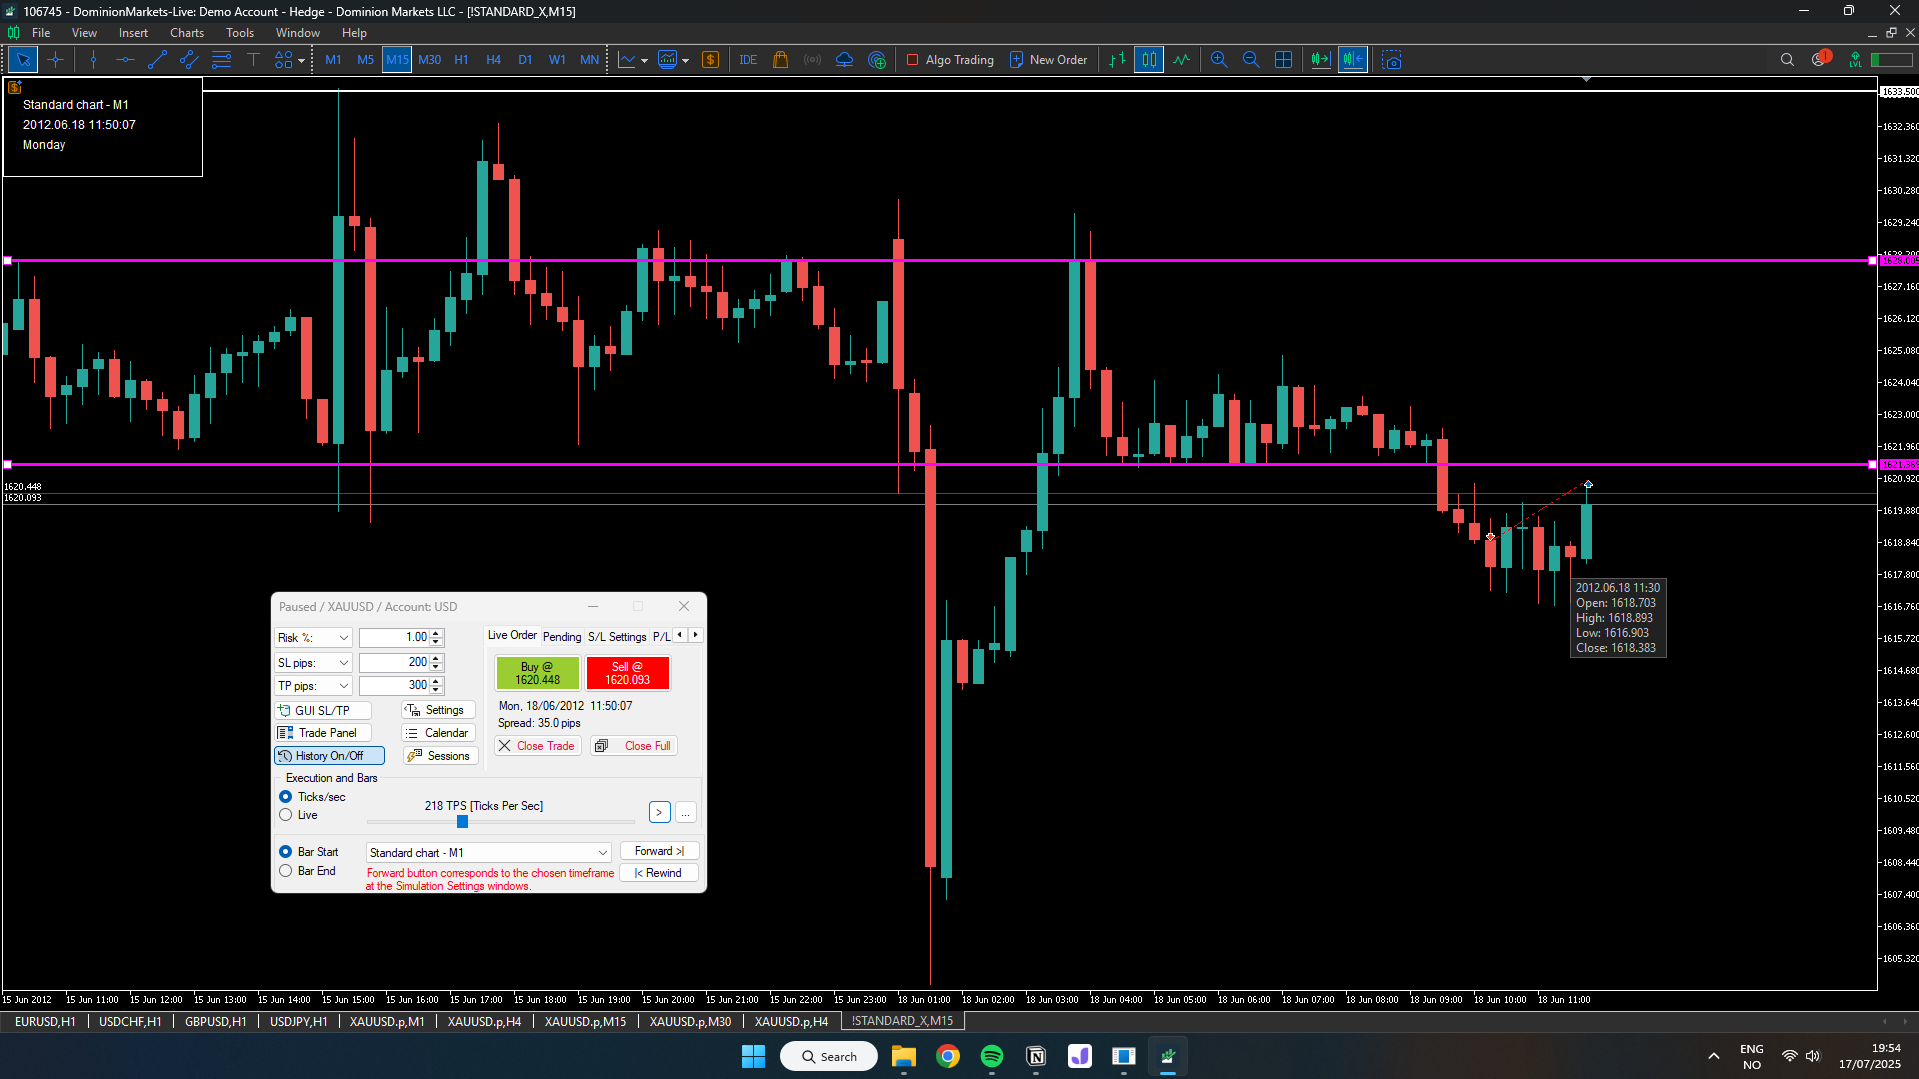Pick the equidistant channel tool
This screenshot has width=1919, height=1079.
pyautogui.click(x=189, y=60)
